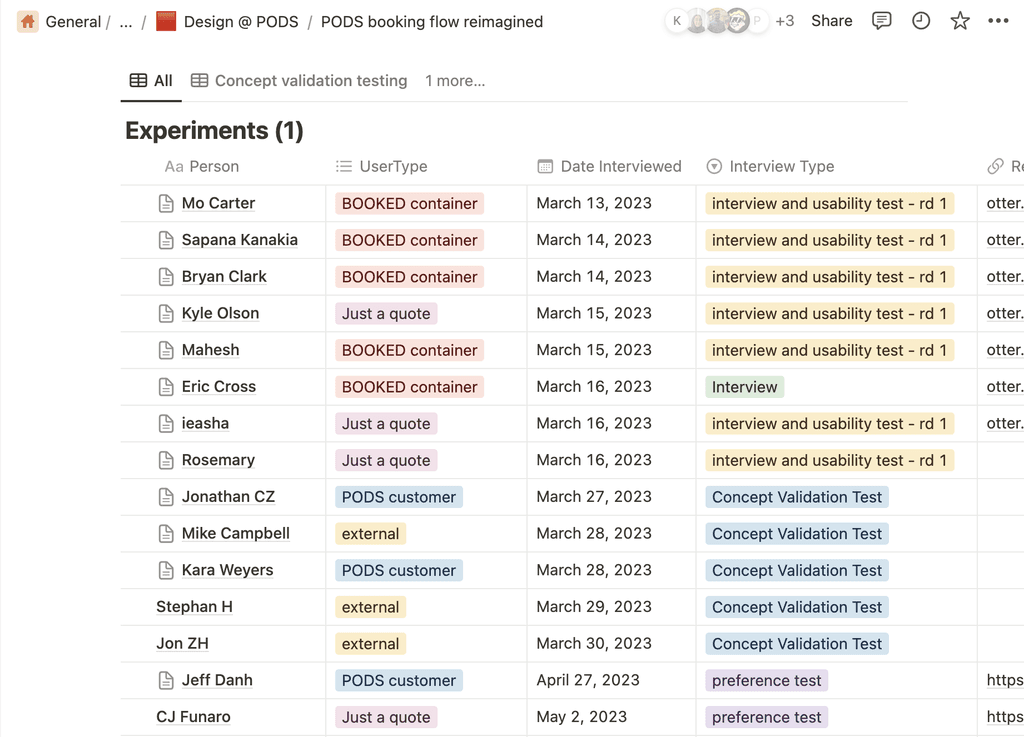Viewport: 1024px width, 737px height.
Task: Open the three-dot page menu
Action: (998, 21)
